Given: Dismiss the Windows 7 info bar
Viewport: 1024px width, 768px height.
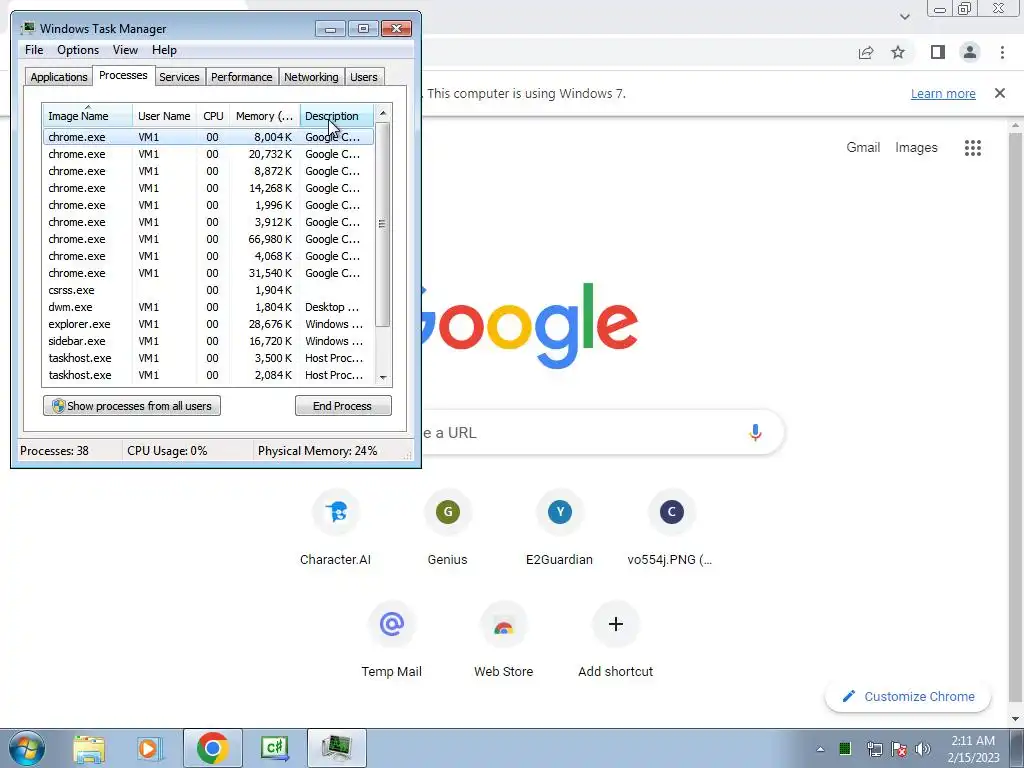Looking at the screenshot, I should pos(1000,93).
